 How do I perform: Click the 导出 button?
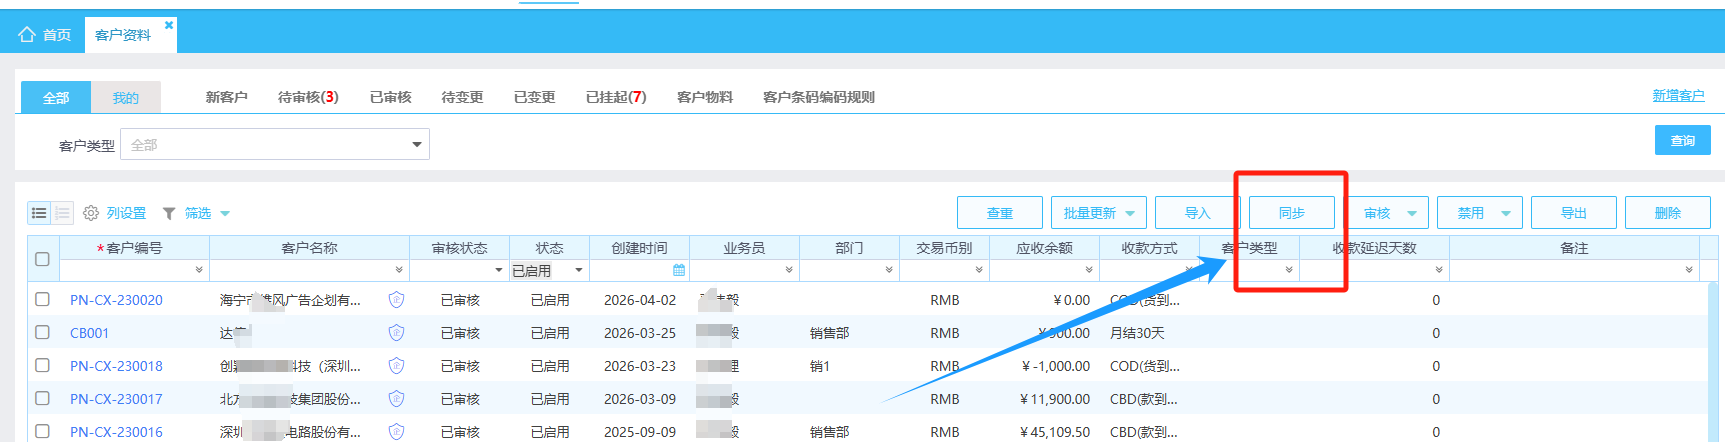1574,213
